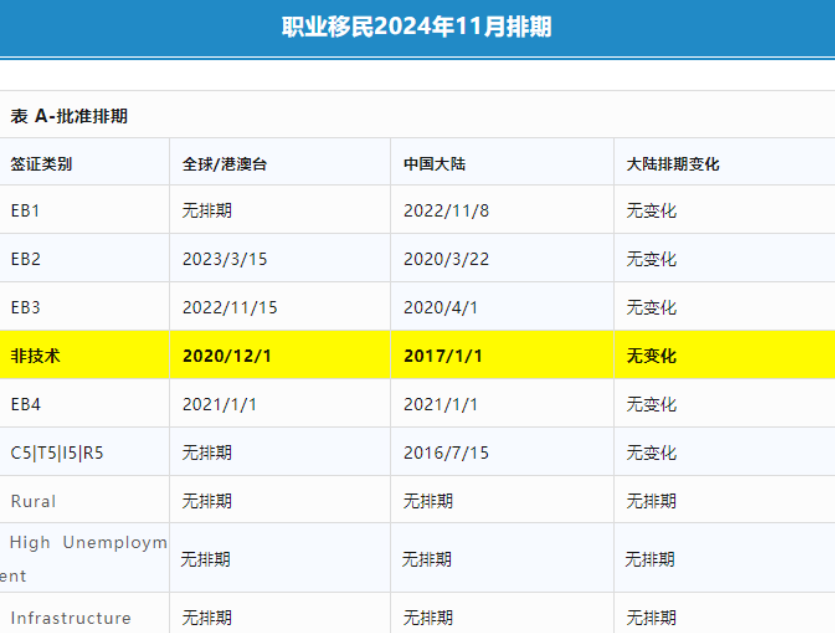
Task: Click the 中国大陆 column header
Action: [435, 164]
